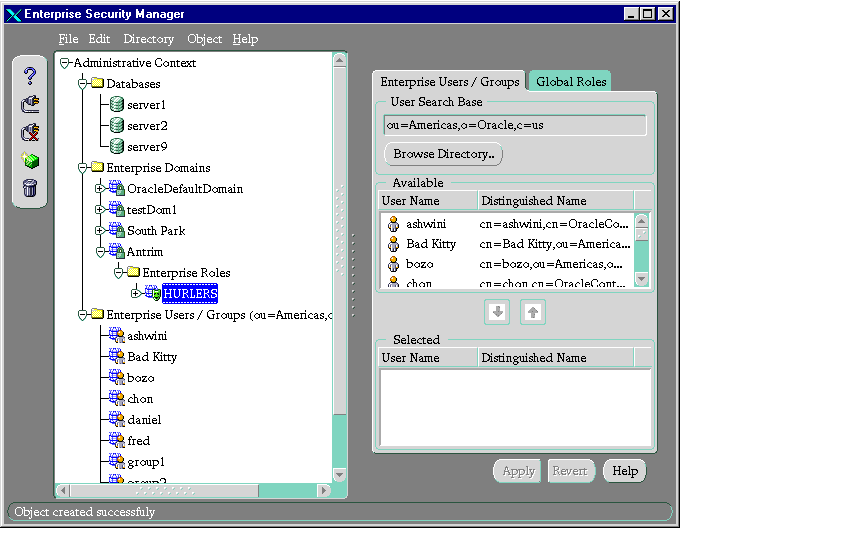Collapse the Databases folder
The width and height of the screenshot is (864, 538).
click(x=83, y=84)
